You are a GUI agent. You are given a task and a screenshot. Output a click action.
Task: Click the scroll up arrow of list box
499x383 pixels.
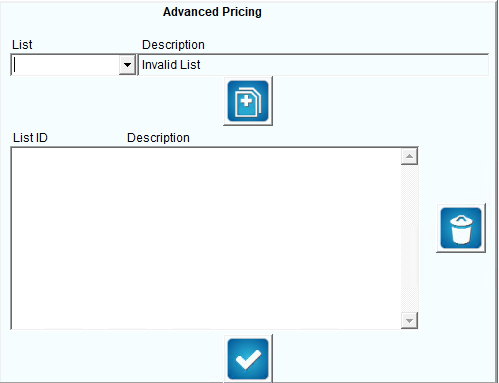(409, 156)
